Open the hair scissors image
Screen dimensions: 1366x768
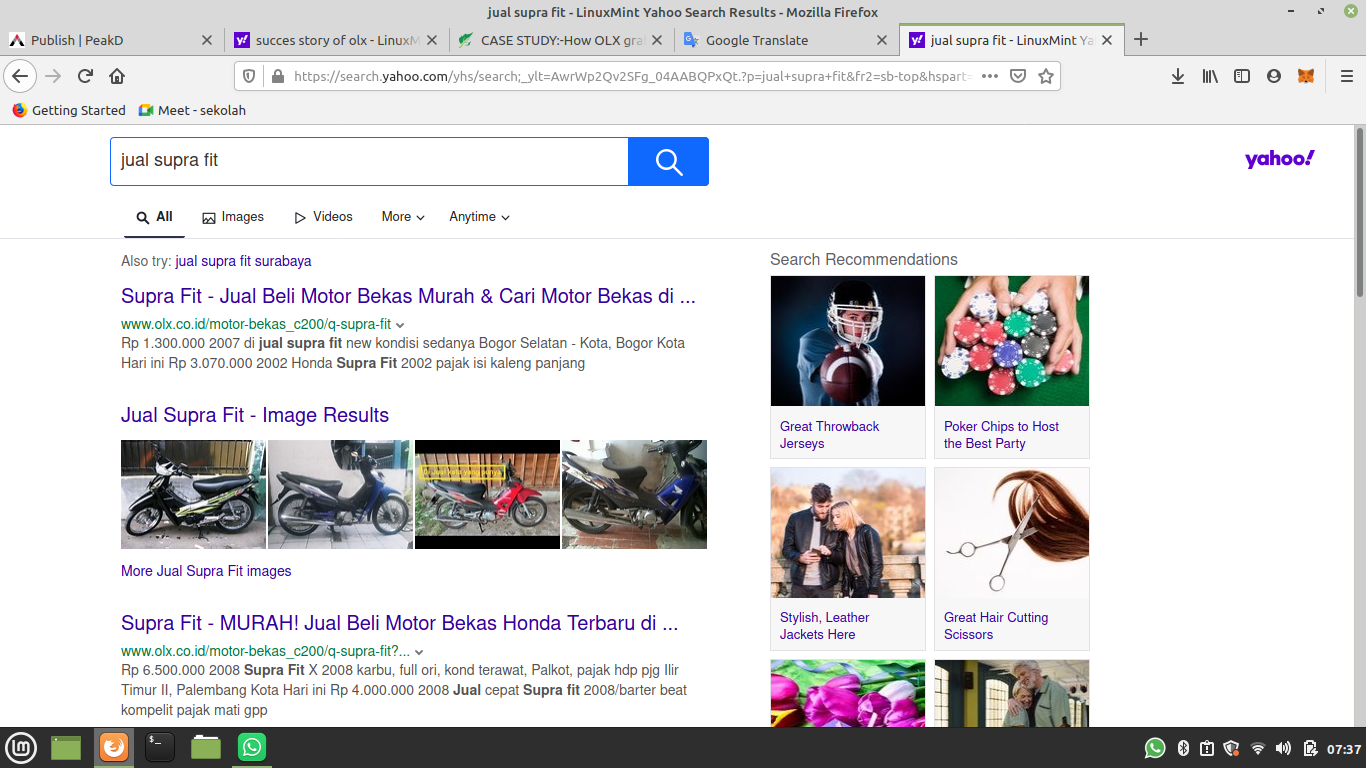[x=1012, y=533]
